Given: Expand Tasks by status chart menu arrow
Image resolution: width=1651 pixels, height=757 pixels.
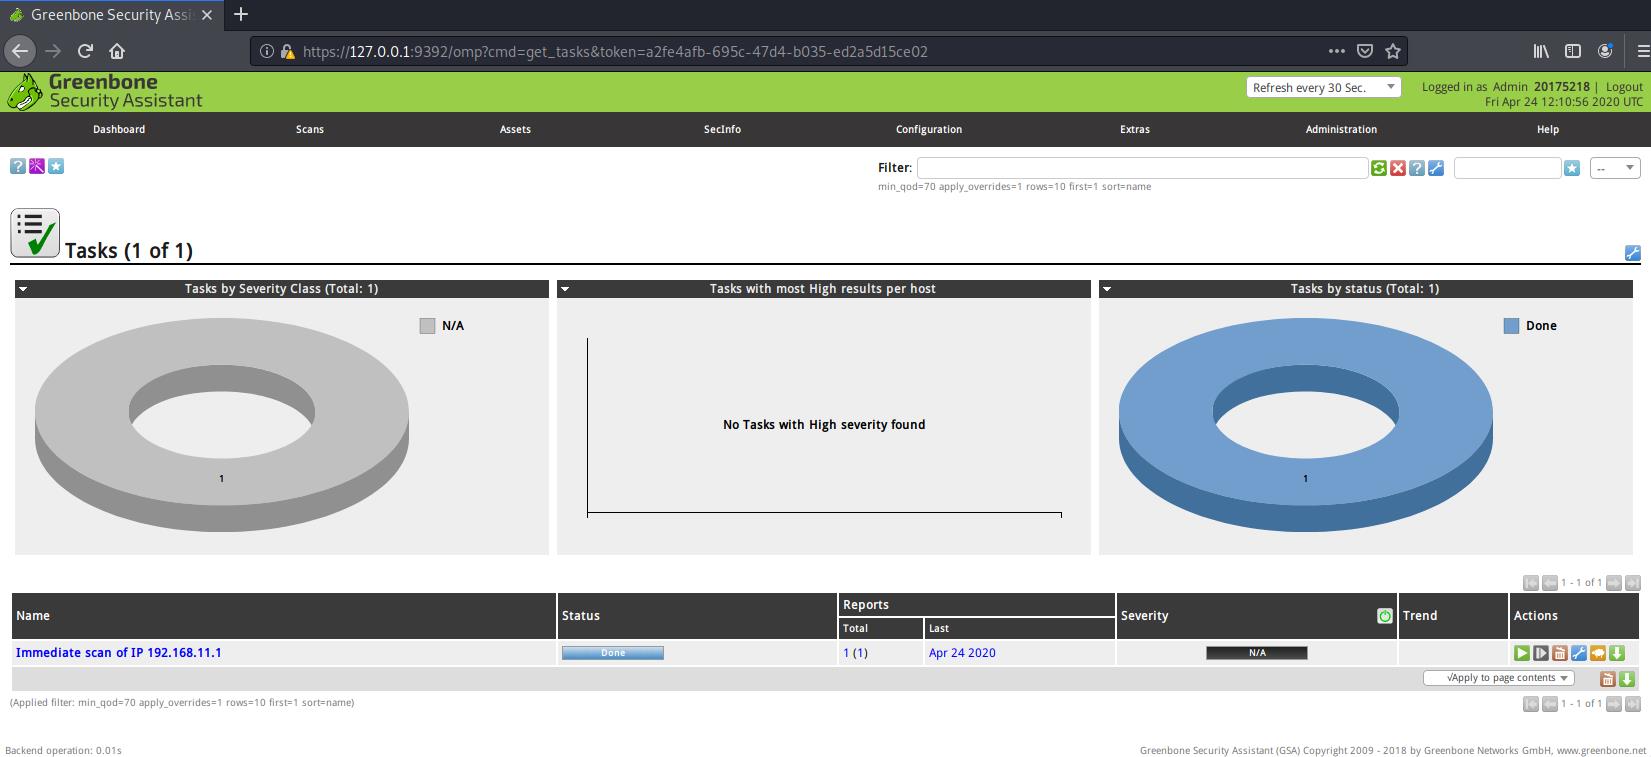Looking at the screenshot, I should point(1107,289).
